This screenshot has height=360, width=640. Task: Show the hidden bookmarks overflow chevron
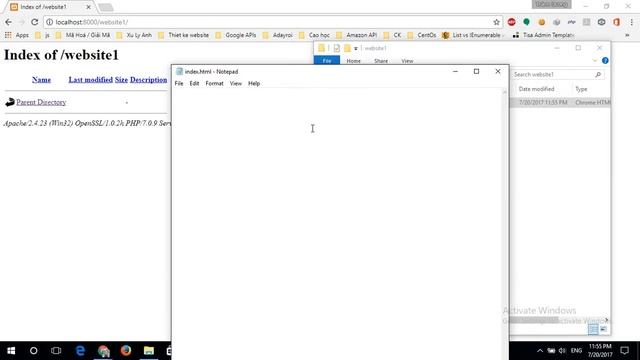[627, 35]
